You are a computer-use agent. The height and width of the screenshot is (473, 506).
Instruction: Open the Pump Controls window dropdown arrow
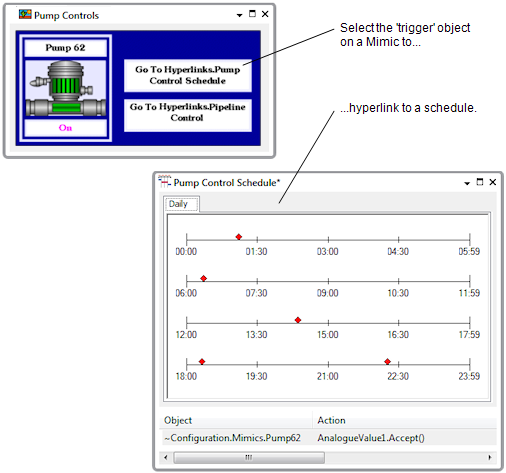(x=239, y=15)
